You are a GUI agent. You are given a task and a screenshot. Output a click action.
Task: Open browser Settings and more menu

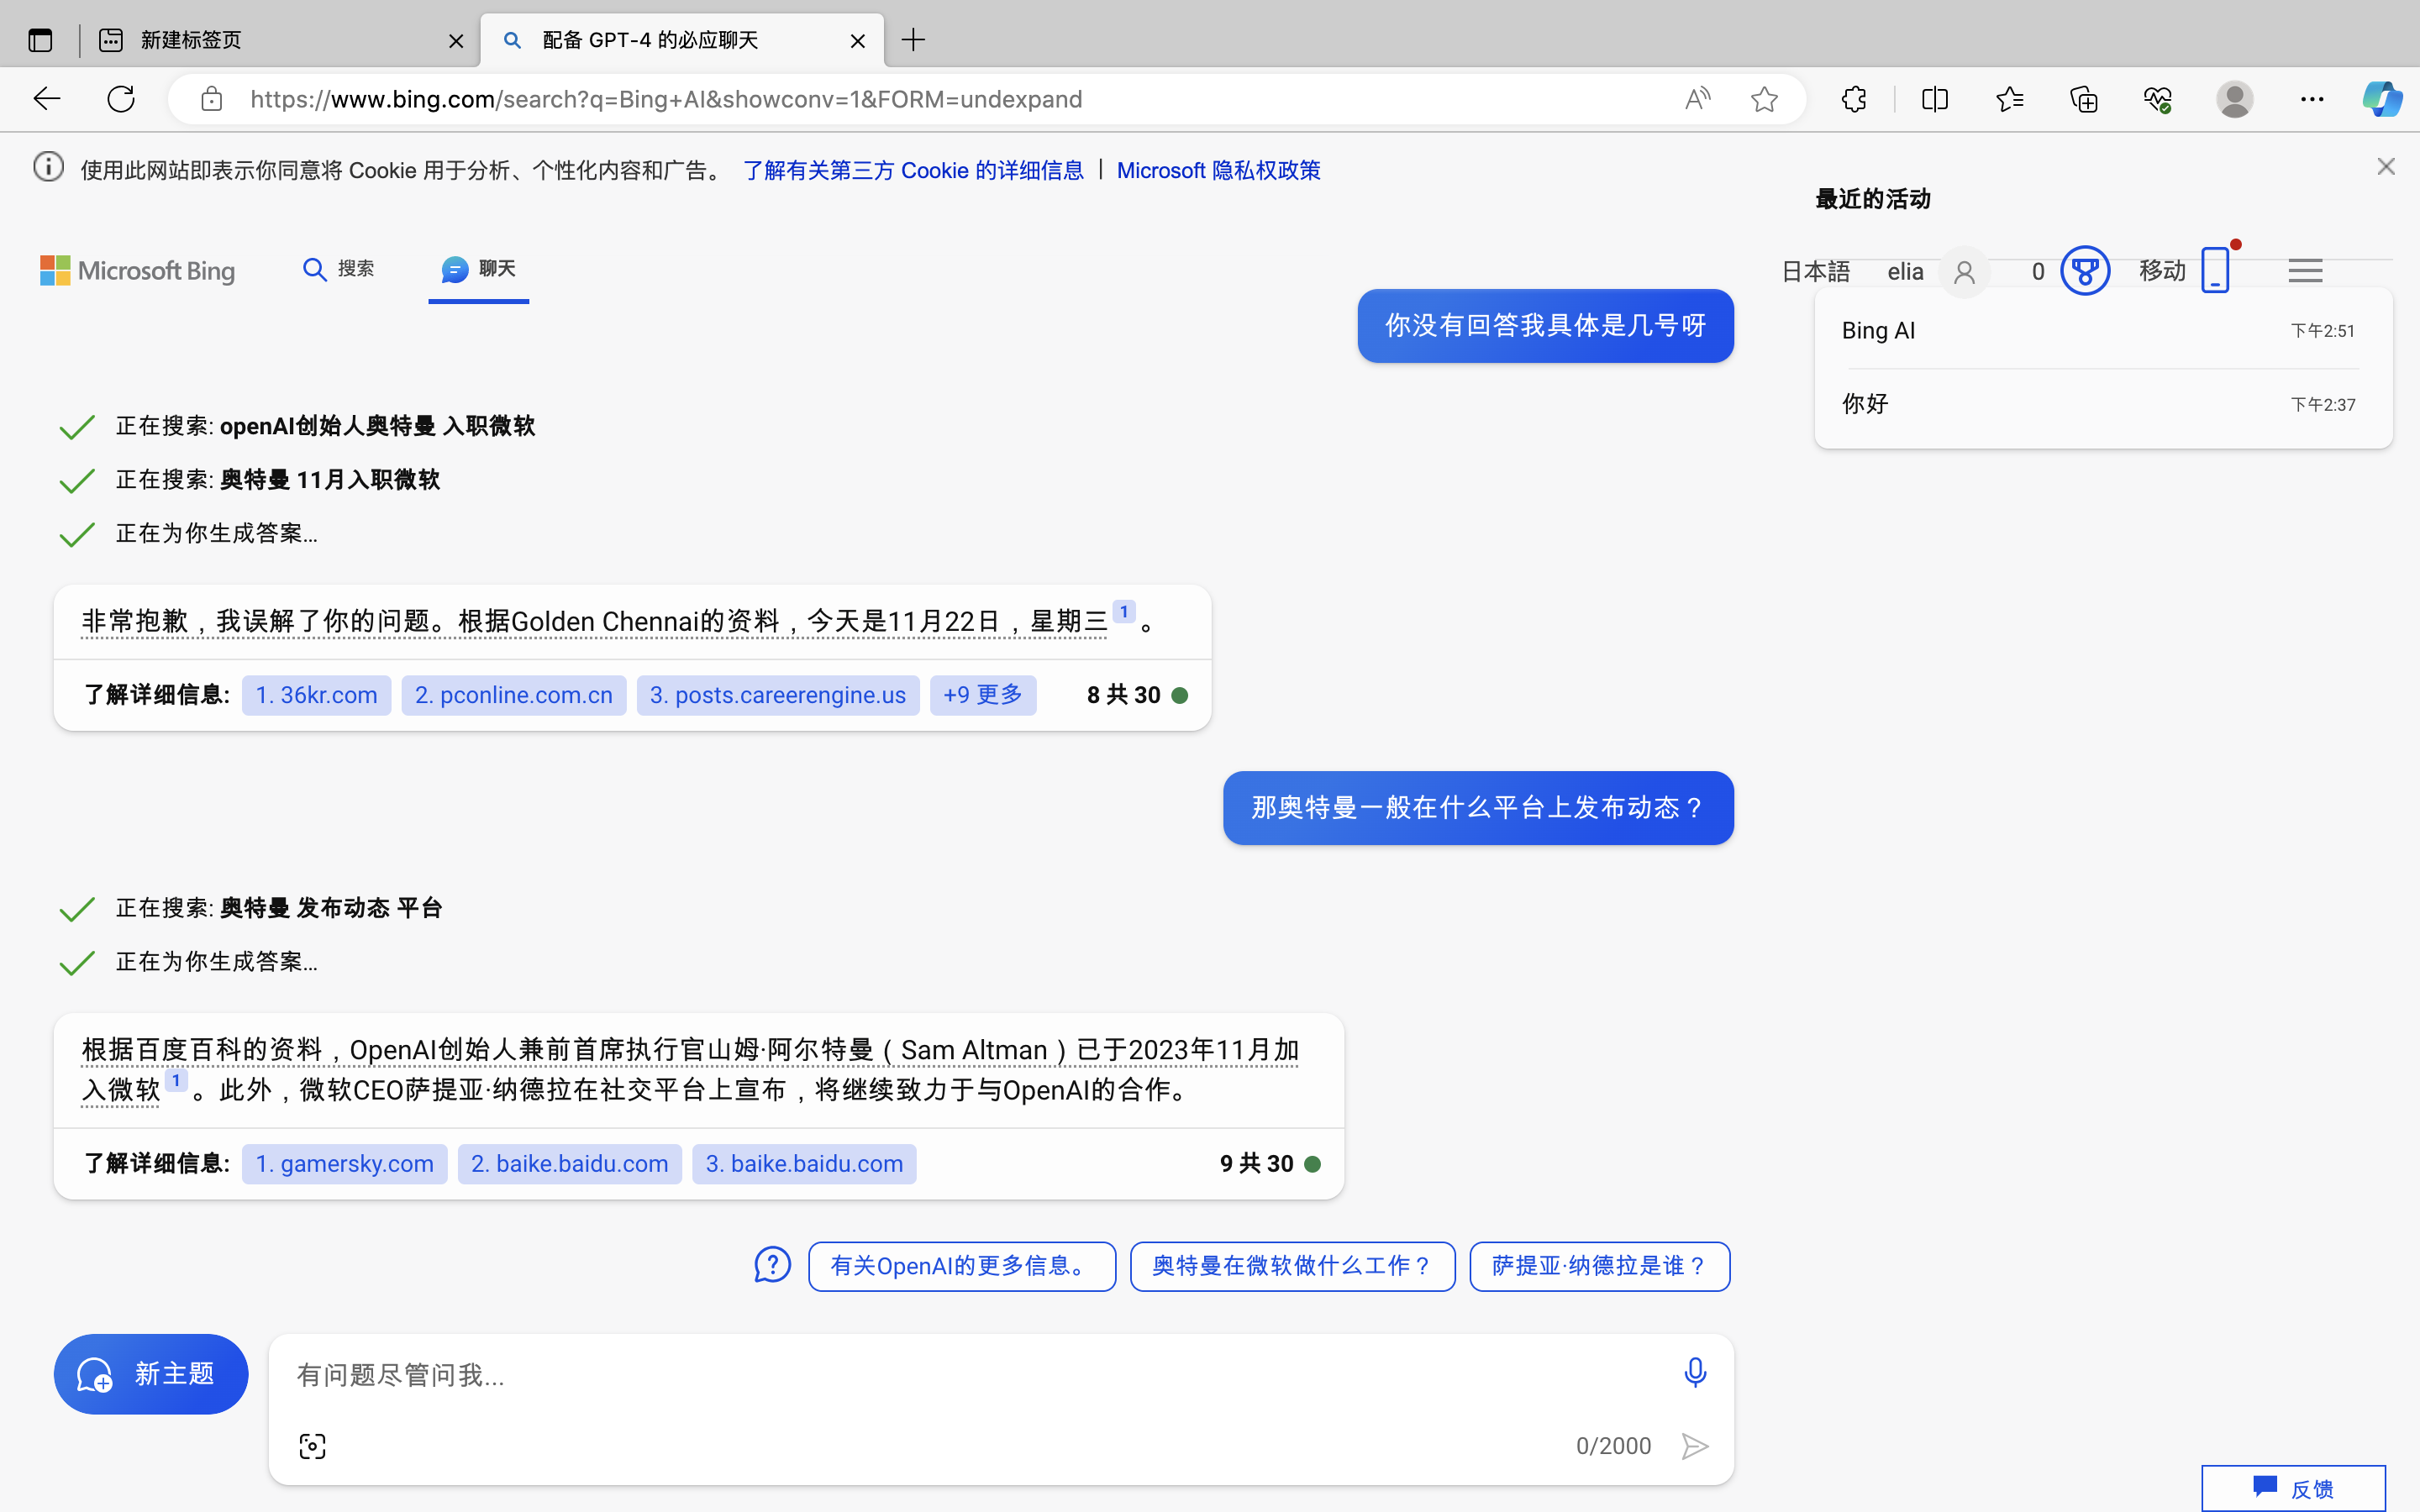[2311, 99]
